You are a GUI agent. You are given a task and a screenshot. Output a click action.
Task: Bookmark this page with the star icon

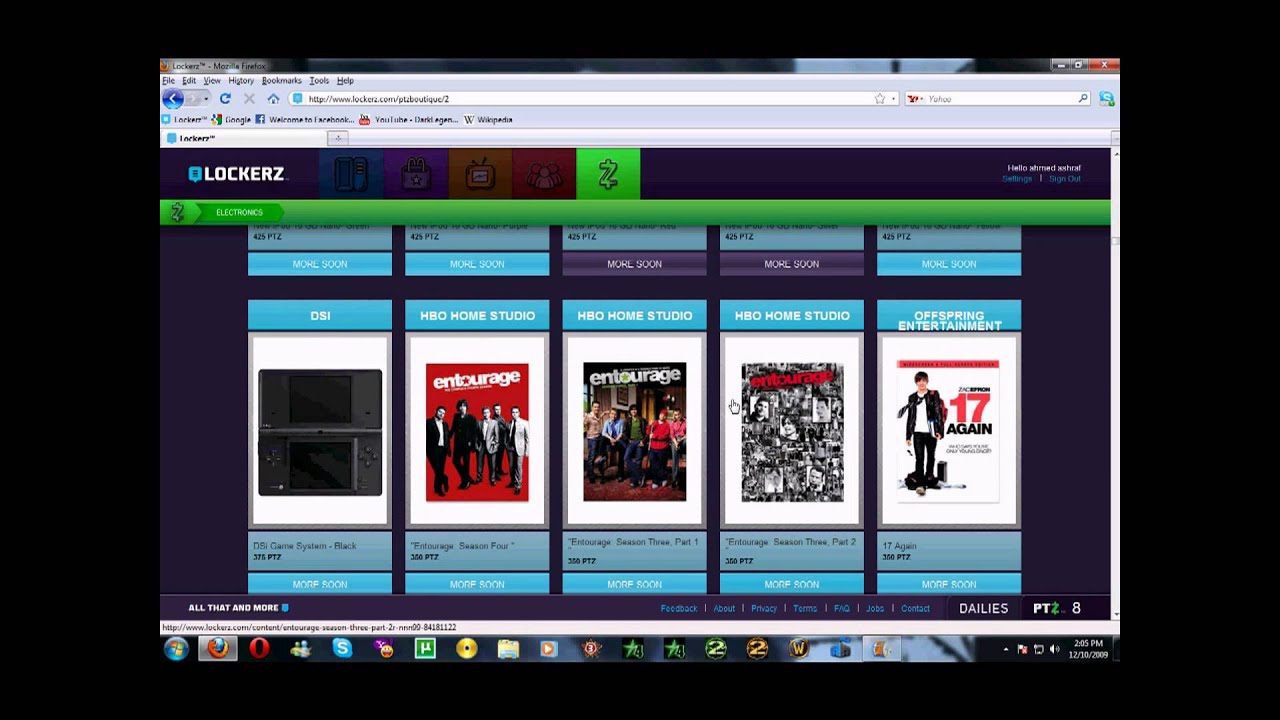879,99
